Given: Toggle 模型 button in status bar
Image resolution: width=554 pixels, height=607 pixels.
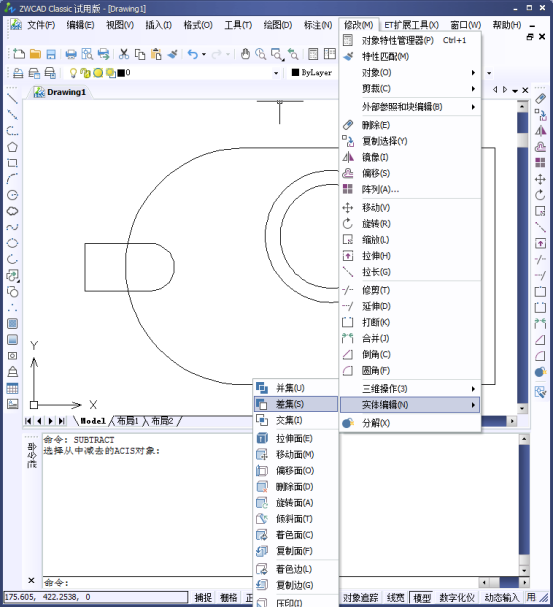Looking at the screenshot, I should 422,597.
